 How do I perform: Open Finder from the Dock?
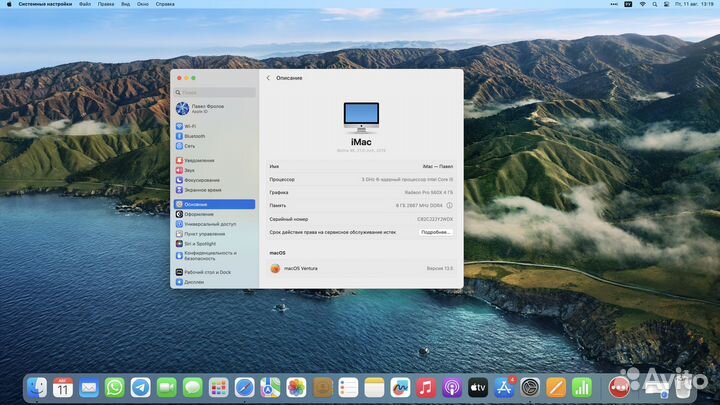pos(37,388)
